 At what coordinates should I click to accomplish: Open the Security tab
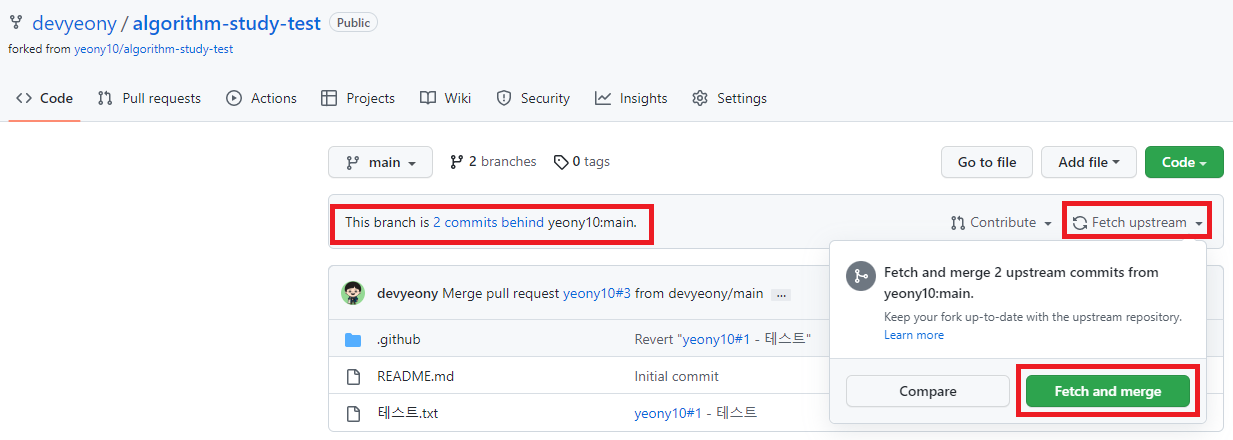coord(533,98)
